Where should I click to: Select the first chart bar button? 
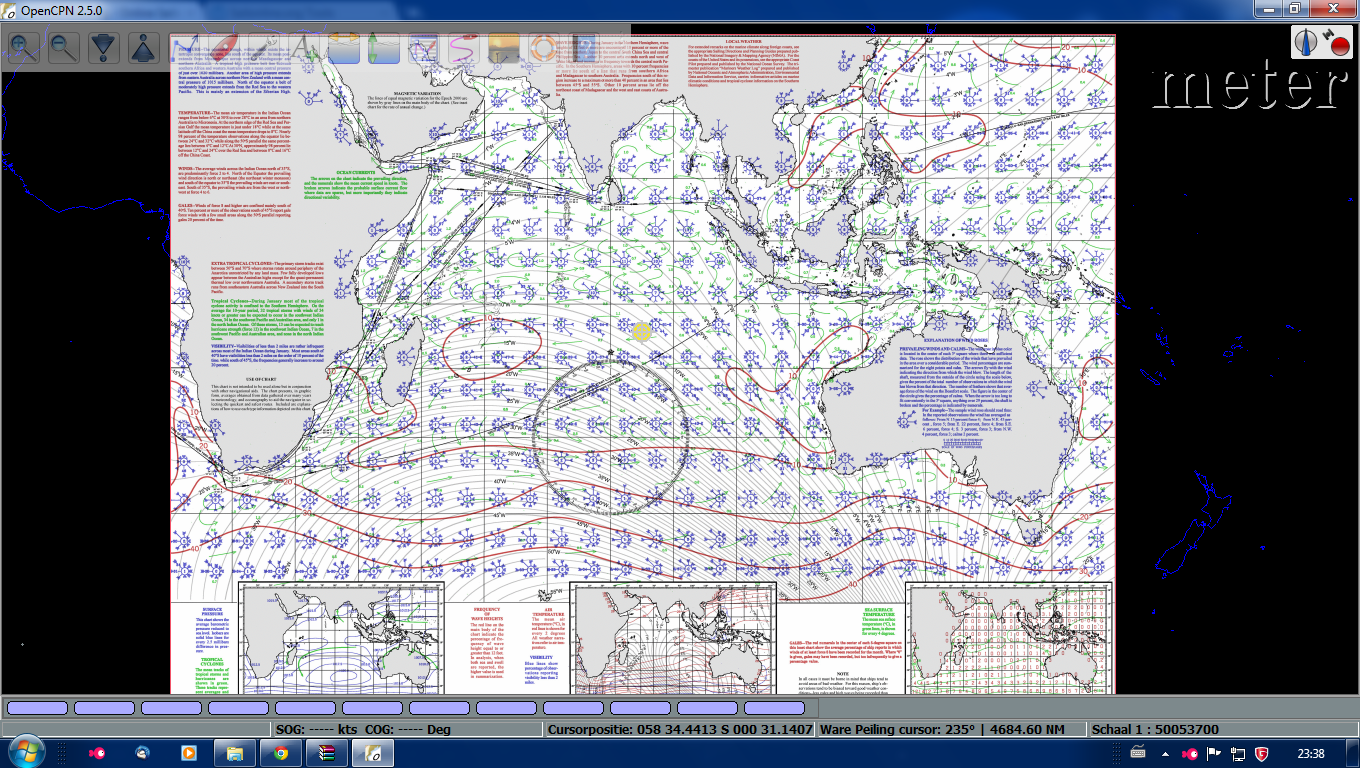click(x=37, y=708)
